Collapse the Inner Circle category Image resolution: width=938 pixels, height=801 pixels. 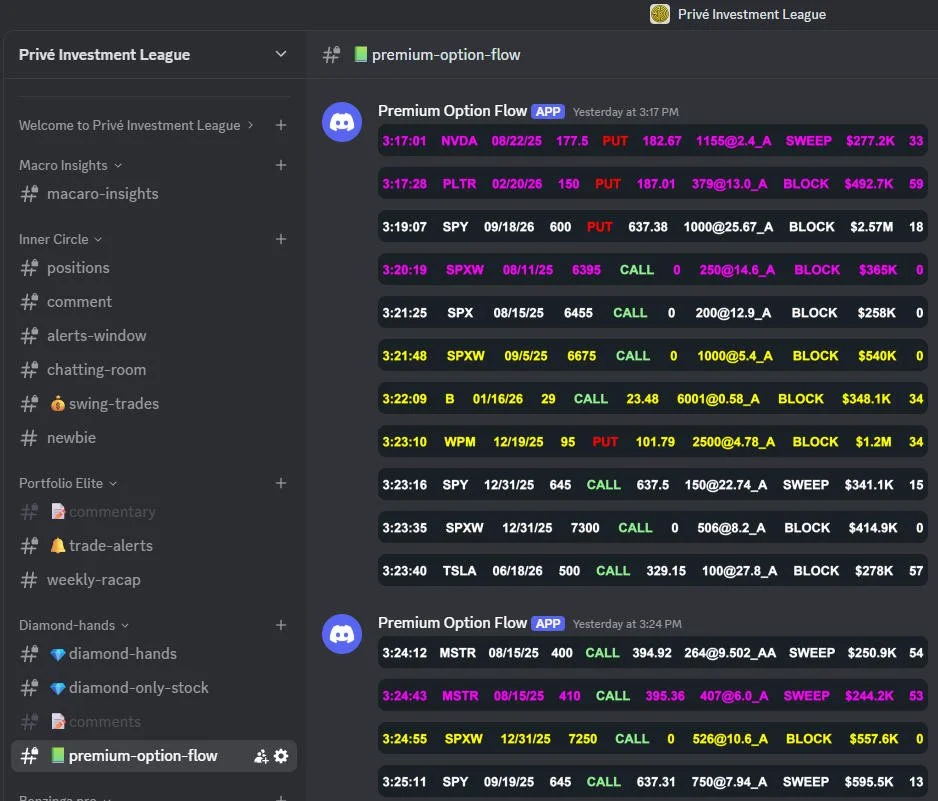pyautogui.click(x=60, y=239)
